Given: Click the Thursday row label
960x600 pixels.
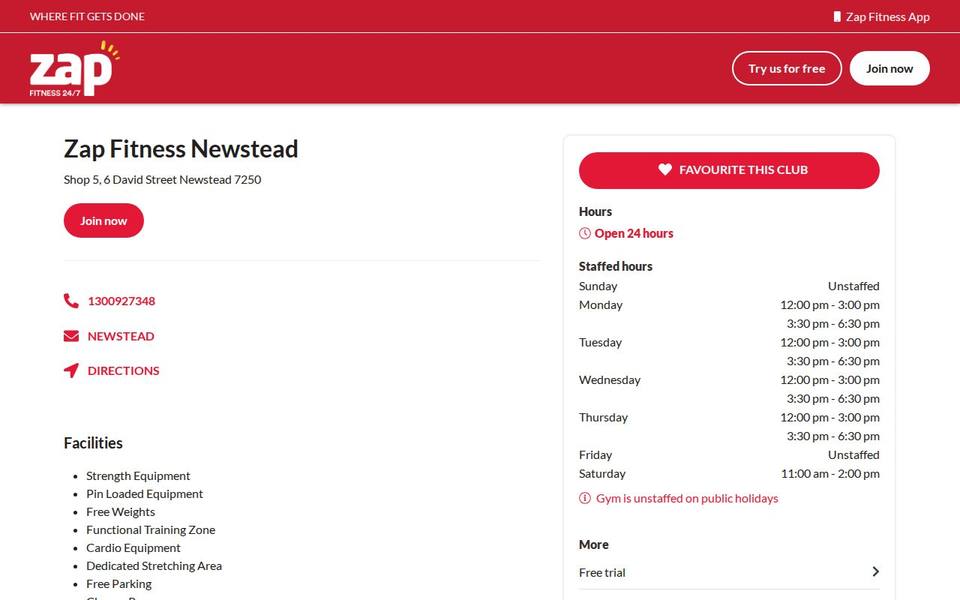Looking at the screenshot, I should (604, 418).
